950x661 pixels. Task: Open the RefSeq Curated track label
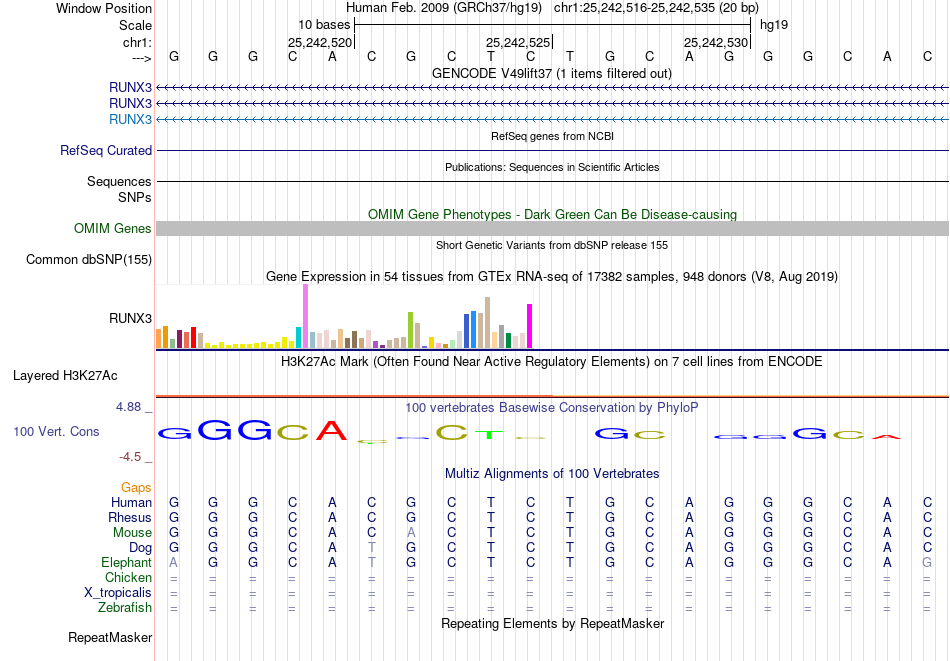tap(106, 150)
